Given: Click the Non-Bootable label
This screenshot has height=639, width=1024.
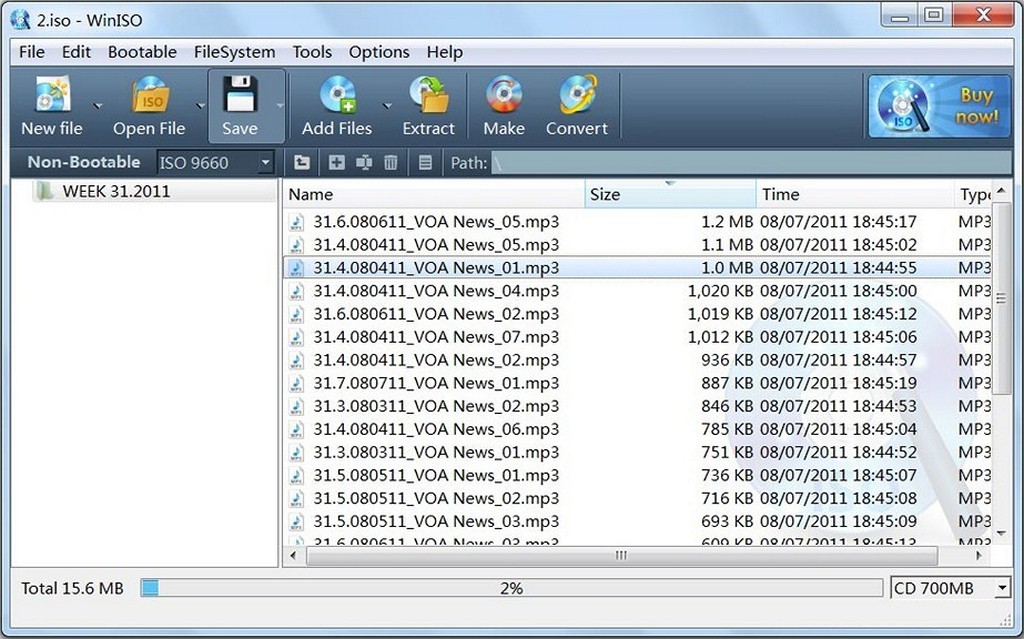Looking at the screenshot, I should [84, 162].
